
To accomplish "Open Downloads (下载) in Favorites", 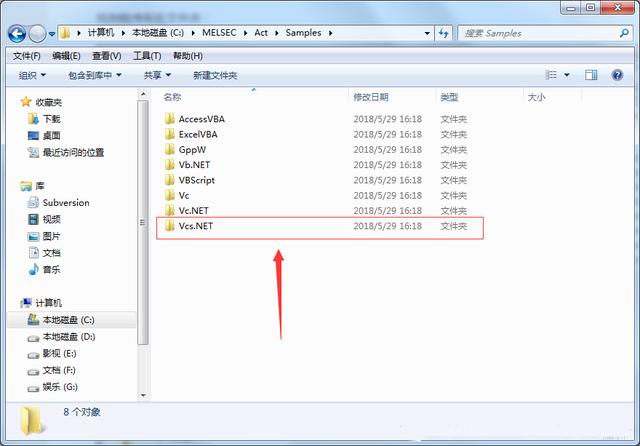I will tap(51, 119).
